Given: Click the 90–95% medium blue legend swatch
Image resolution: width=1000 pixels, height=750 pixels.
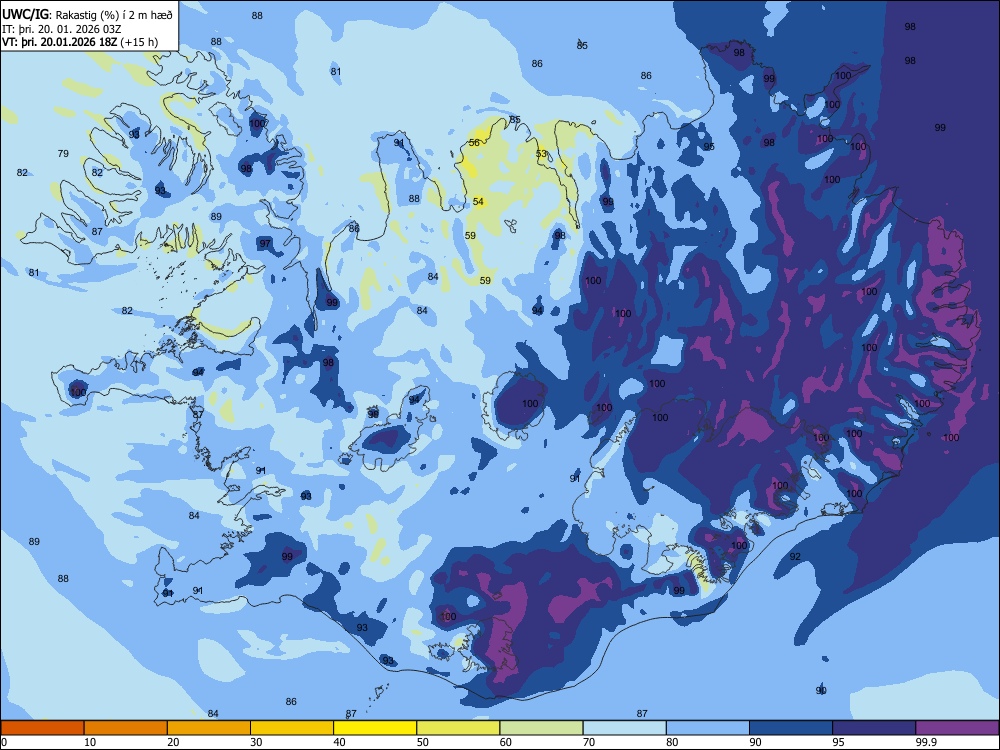Looking at the screenshot, I should [791, 728].
